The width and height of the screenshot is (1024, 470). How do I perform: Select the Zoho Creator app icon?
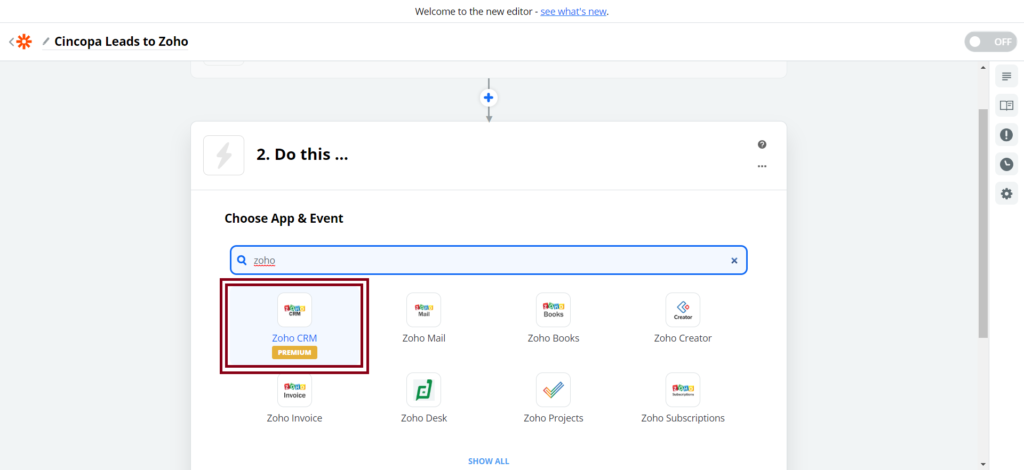point(683,310)
